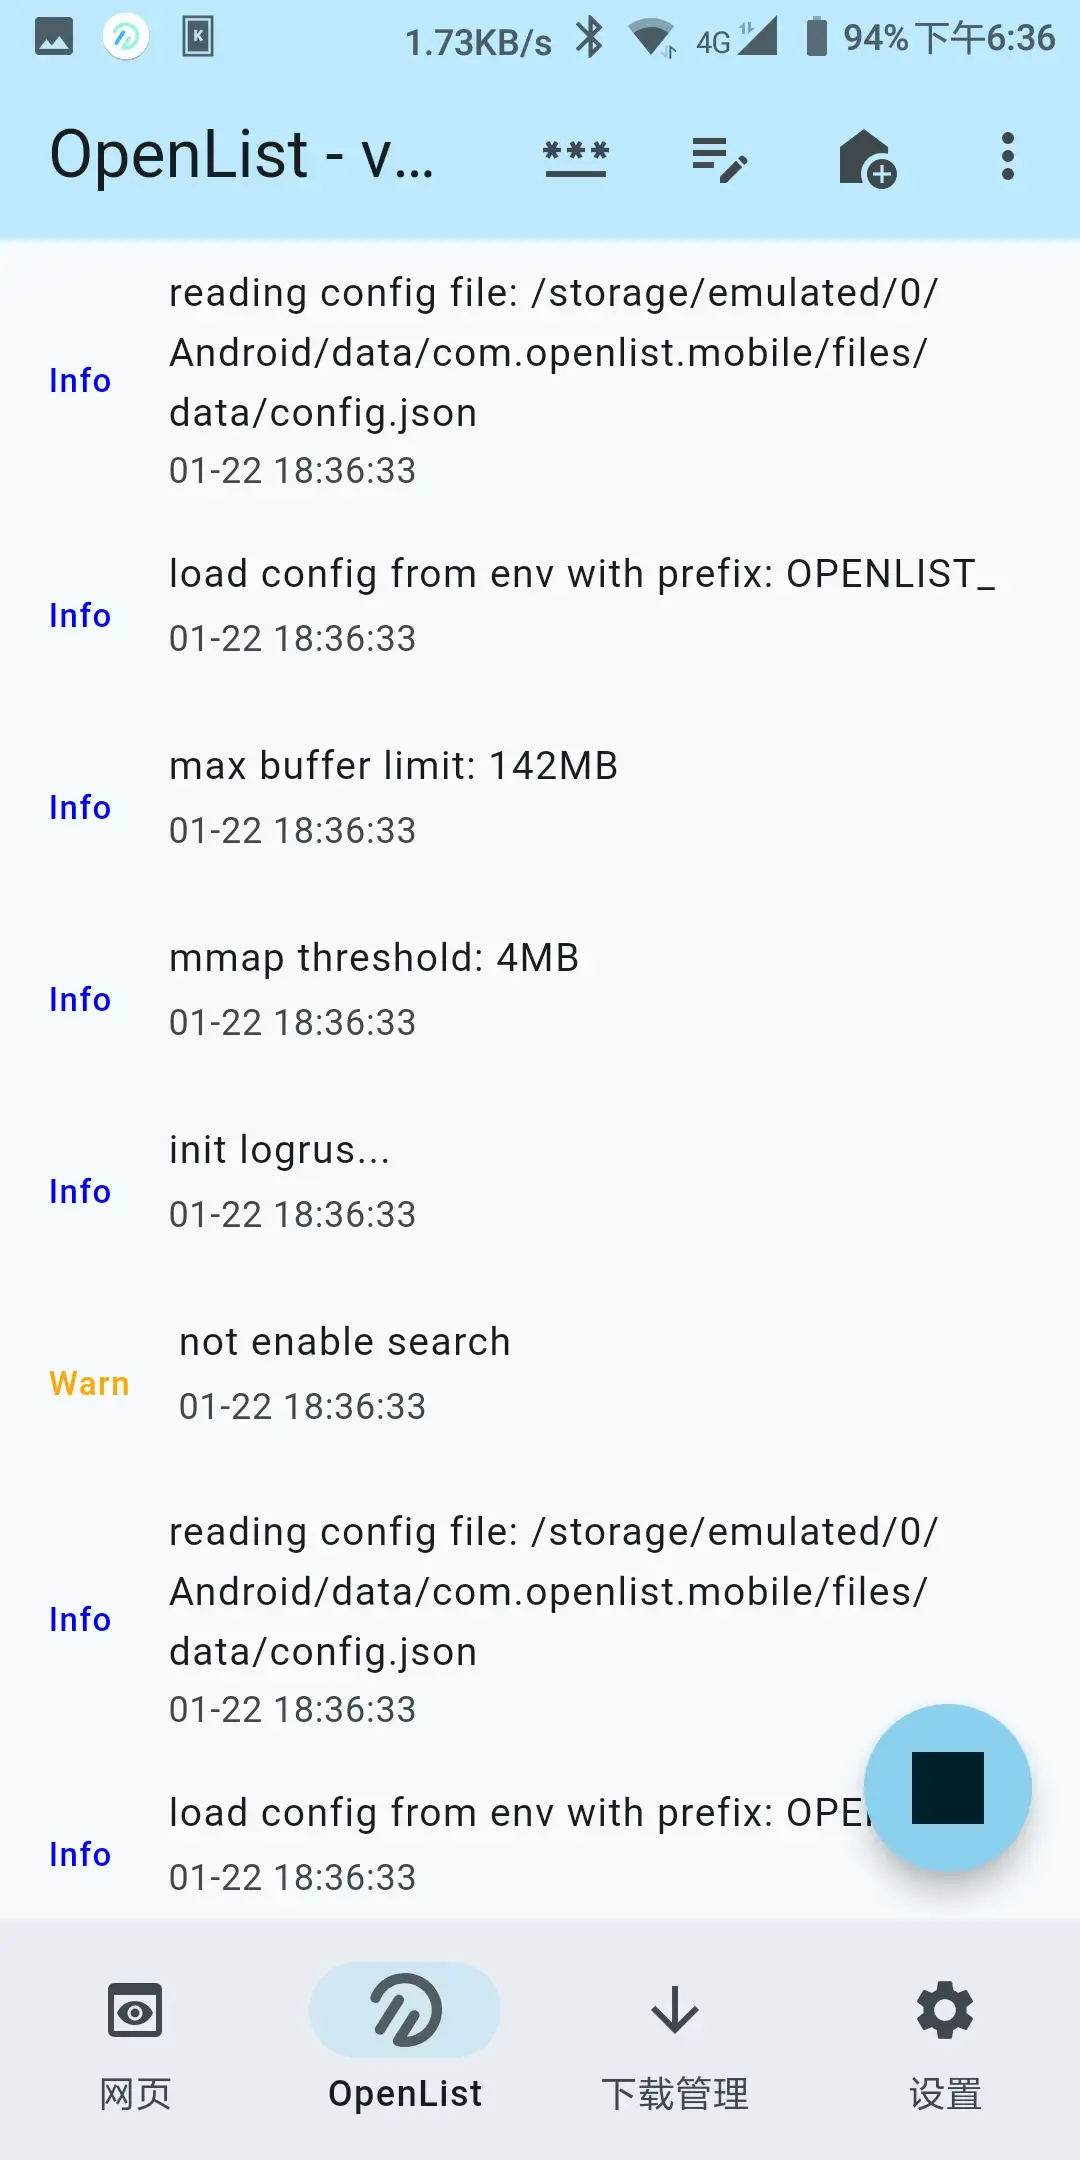
Task: Select the 网页 web view icon
Action: pos(135,2010)
